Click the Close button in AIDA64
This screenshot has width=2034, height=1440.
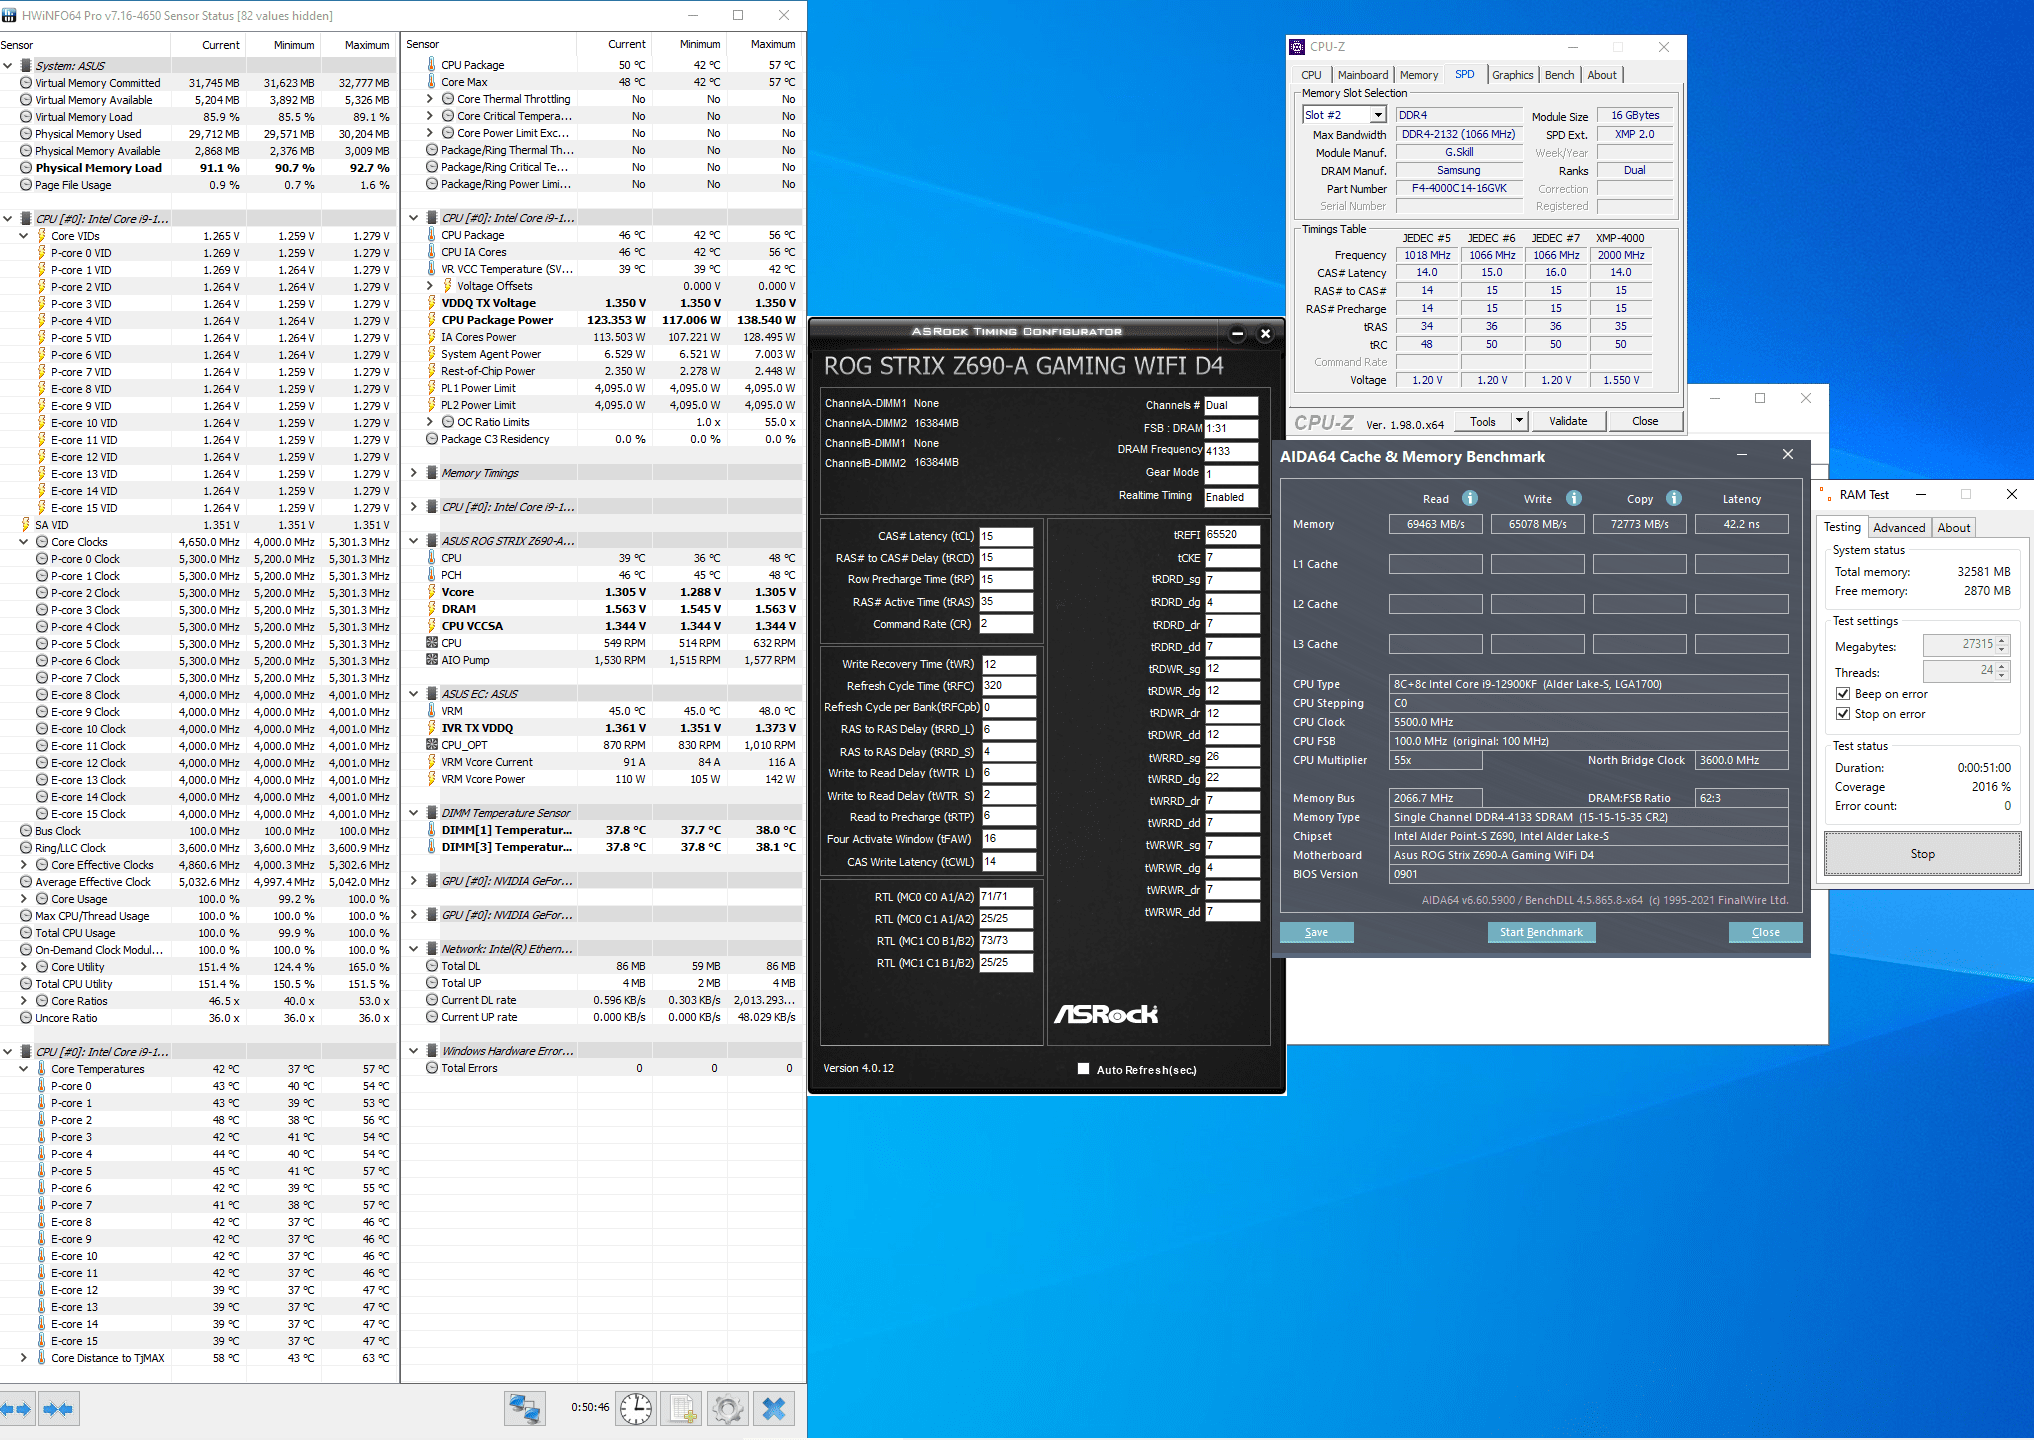coord(1765,932)
